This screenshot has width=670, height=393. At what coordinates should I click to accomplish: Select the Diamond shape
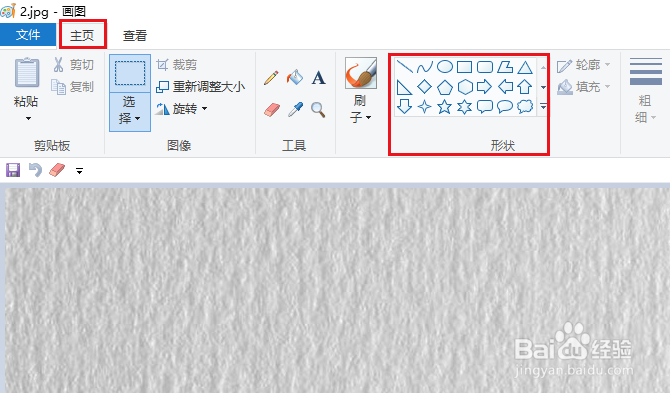(424, 87)
